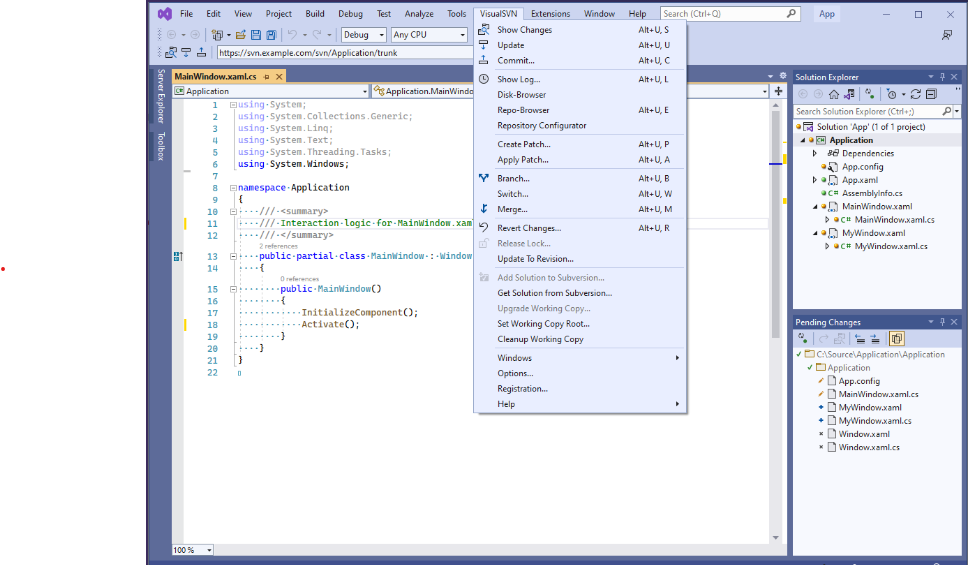Click the VisualSVN Commit icon in the toolbar
This screenshot has height=565, width=968.
202,53
